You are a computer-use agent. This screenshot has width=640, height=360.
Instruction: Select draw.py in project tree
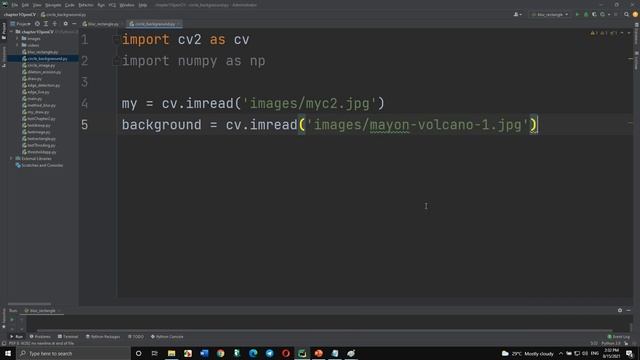pyautogui.click(x=32, y=78)
